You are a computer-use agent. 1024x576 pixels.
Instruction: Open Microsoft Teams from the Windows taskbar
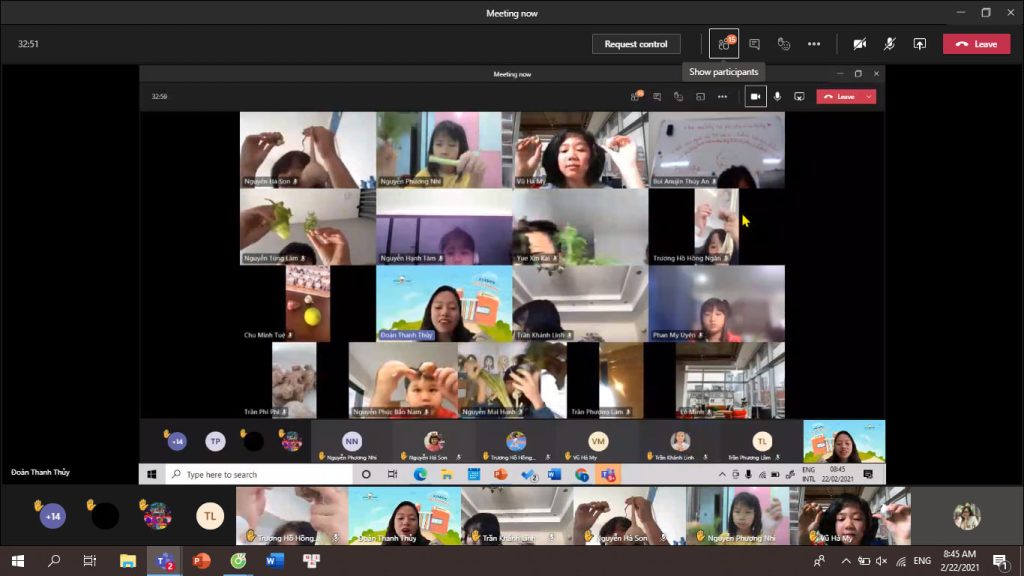165,561
